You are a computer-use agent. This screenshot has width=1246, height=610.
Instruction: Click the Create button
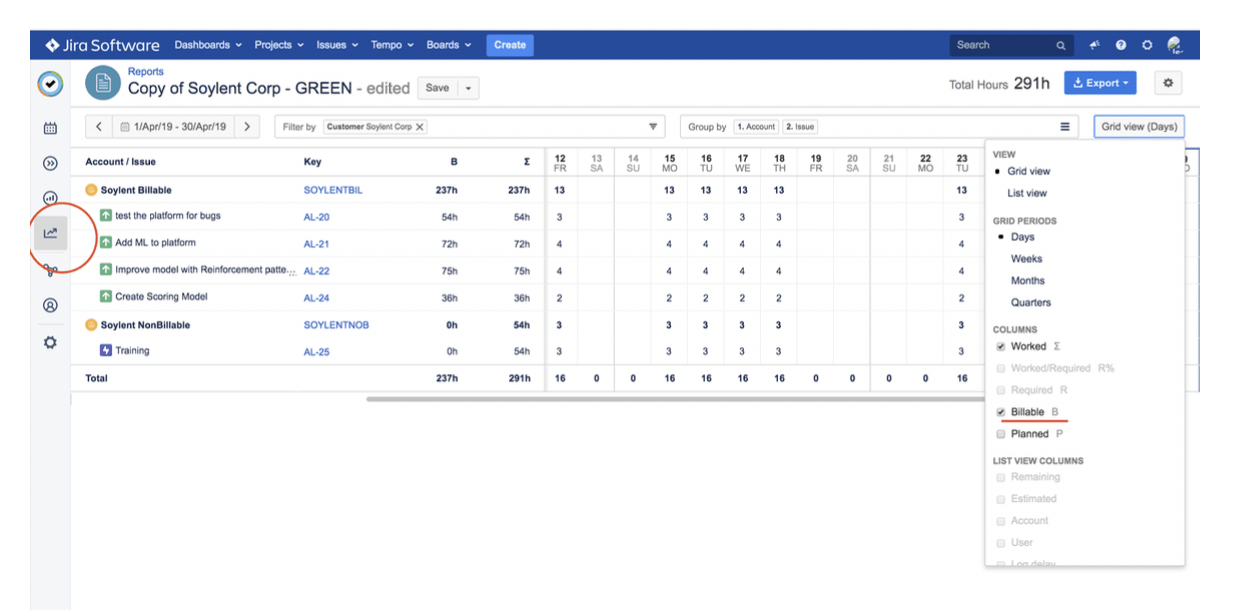[510, 45]
